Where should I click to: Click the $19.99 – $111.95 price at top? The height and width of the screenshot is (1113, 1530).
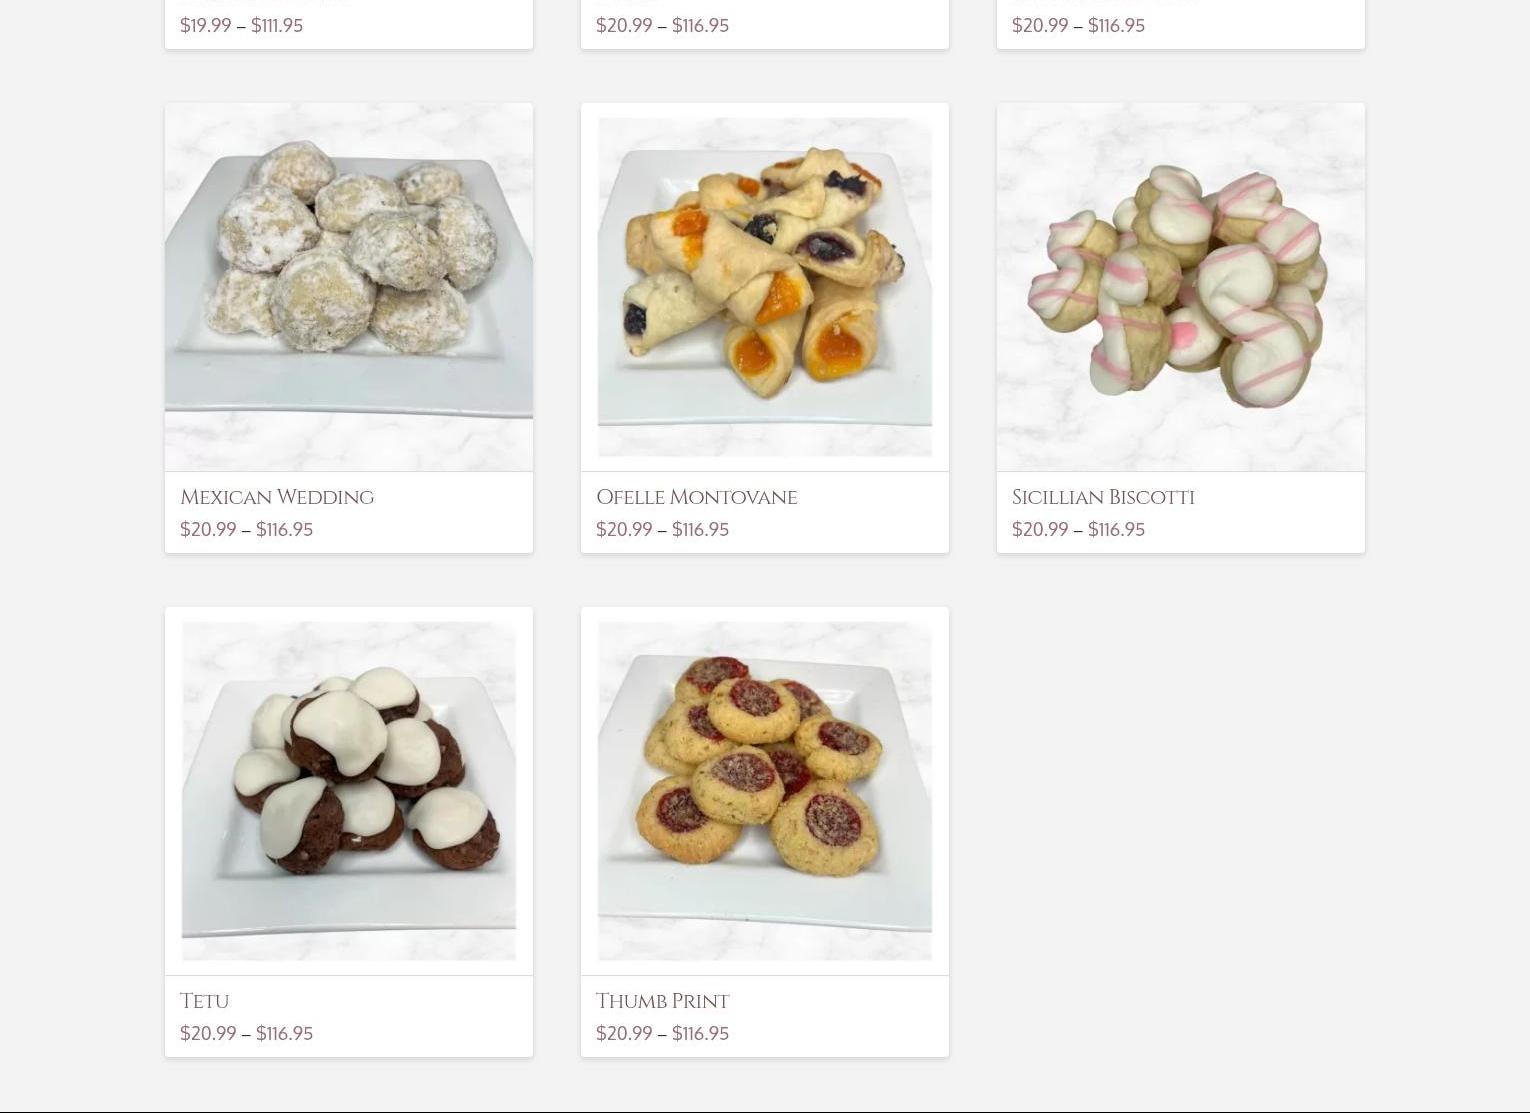pyautogui.click(x=242, y=25)
